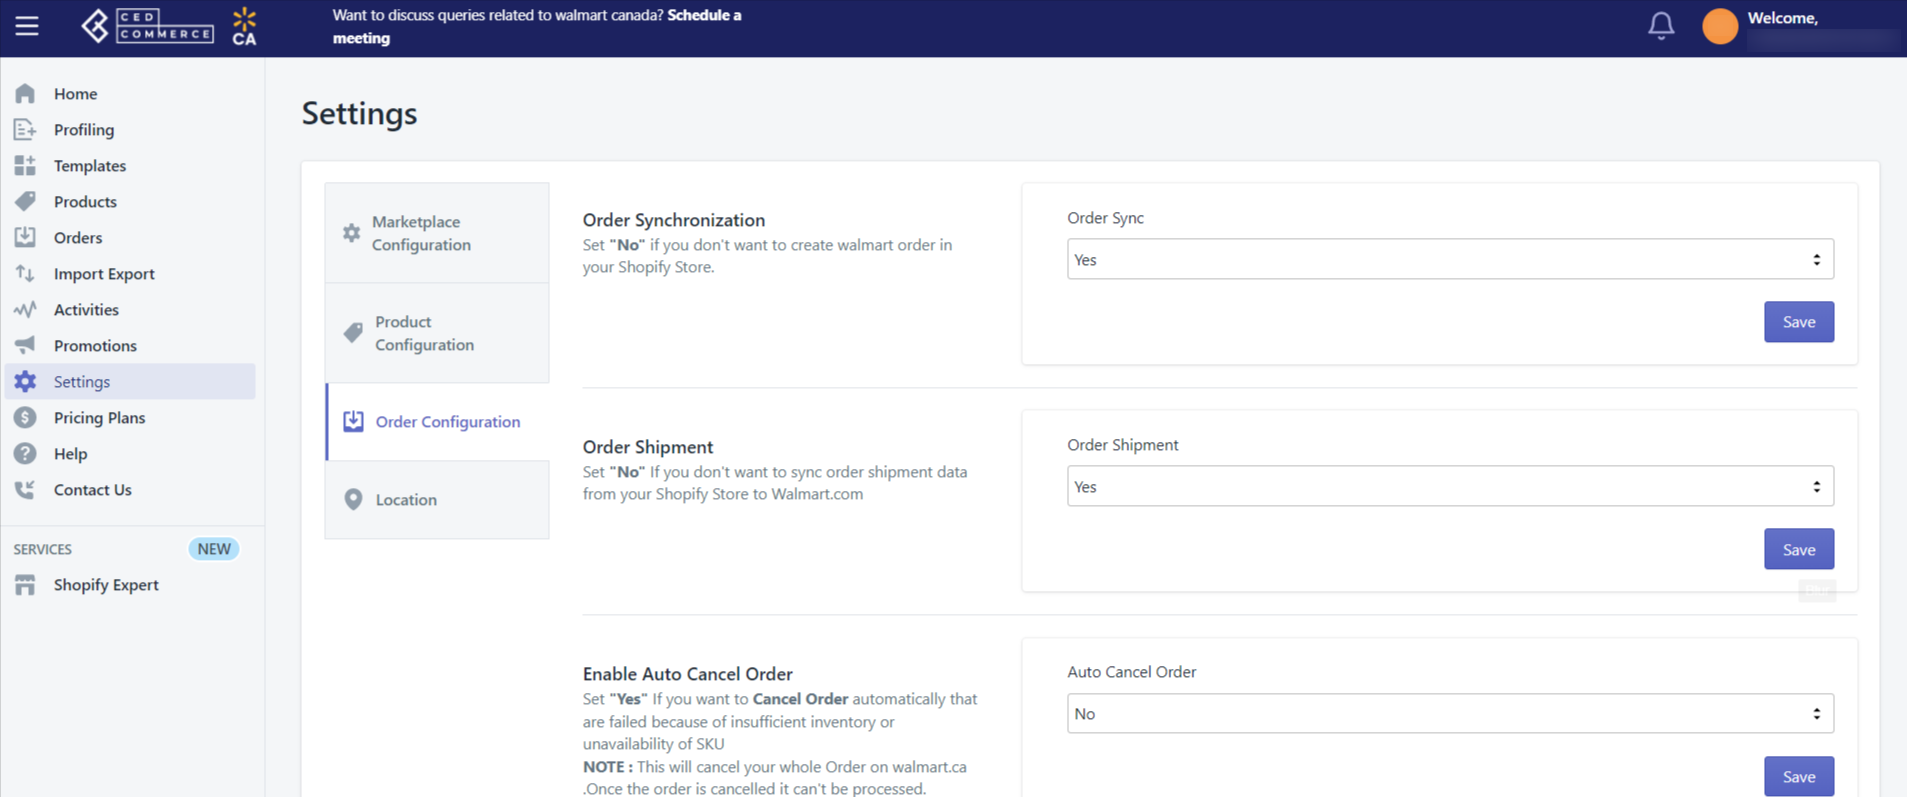Switch to Marketplace Configuration tab

click(x=437, y=233)
